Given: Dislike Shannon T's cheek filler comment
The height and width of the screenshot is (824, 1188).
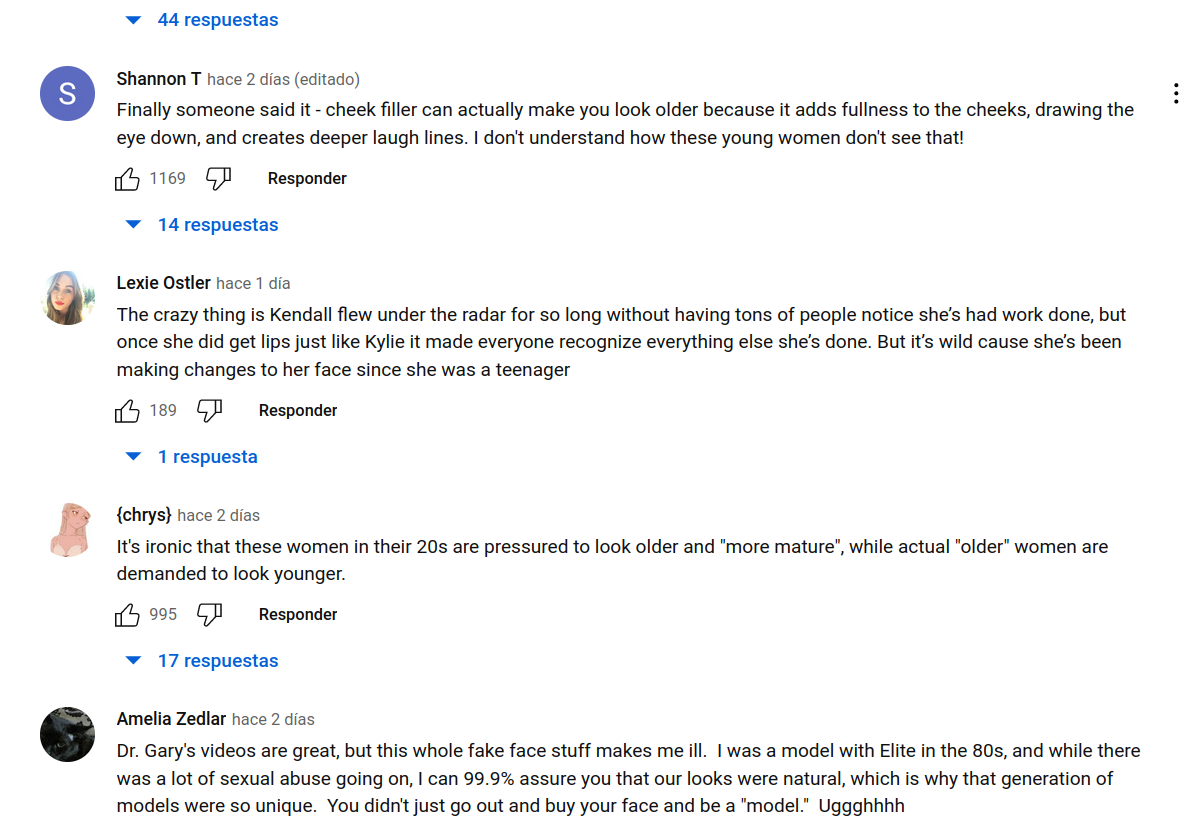Looking at the screenshot, I should tap(218, 179).
